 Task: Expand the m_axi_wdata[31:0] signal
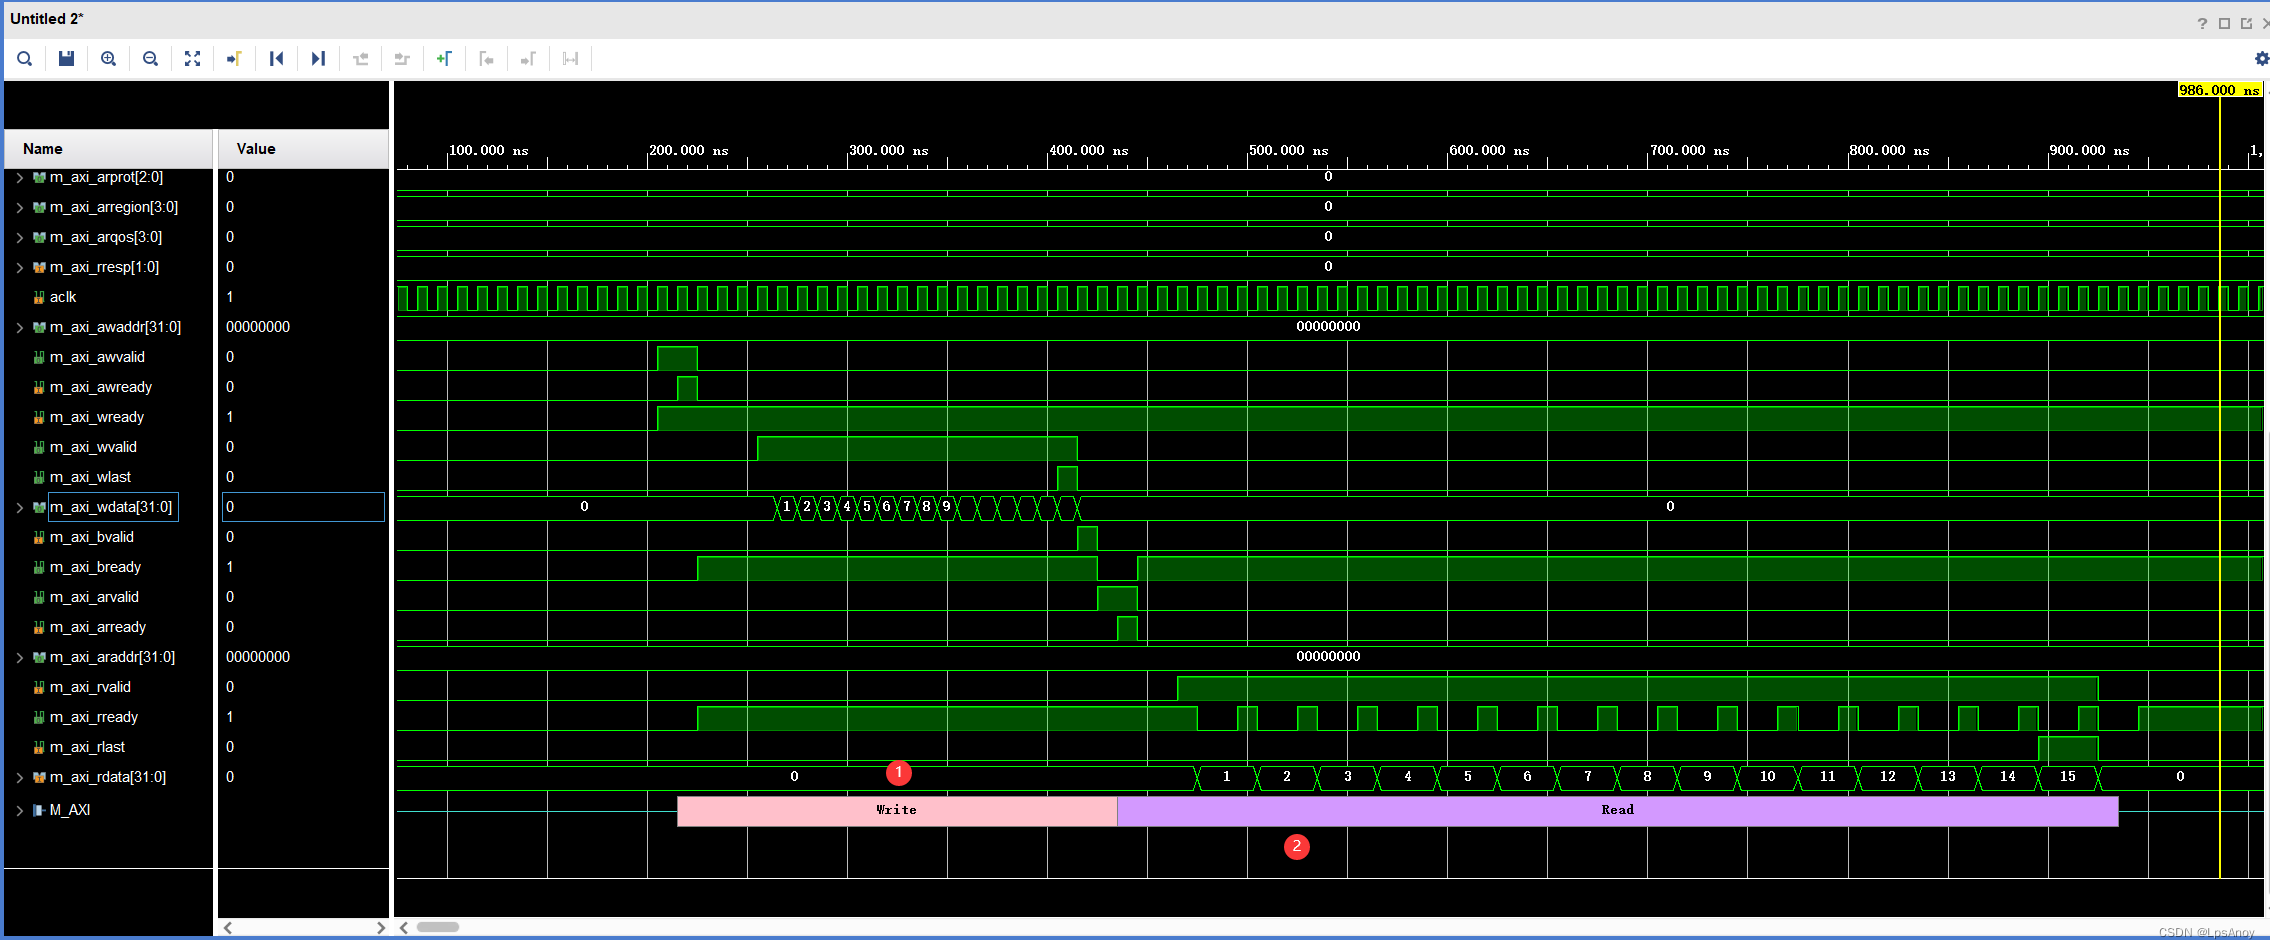tap(20, 507)
